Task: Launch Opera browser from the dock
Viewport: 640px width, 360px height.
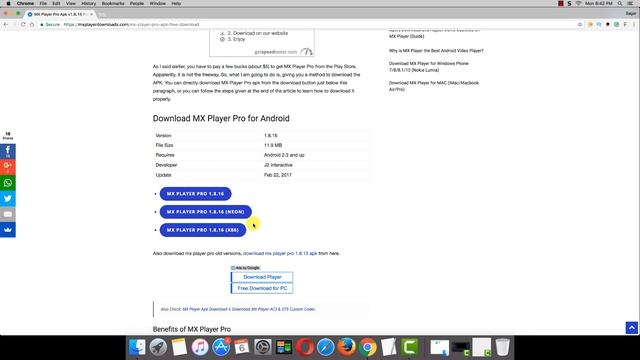Action: point(305,347)
